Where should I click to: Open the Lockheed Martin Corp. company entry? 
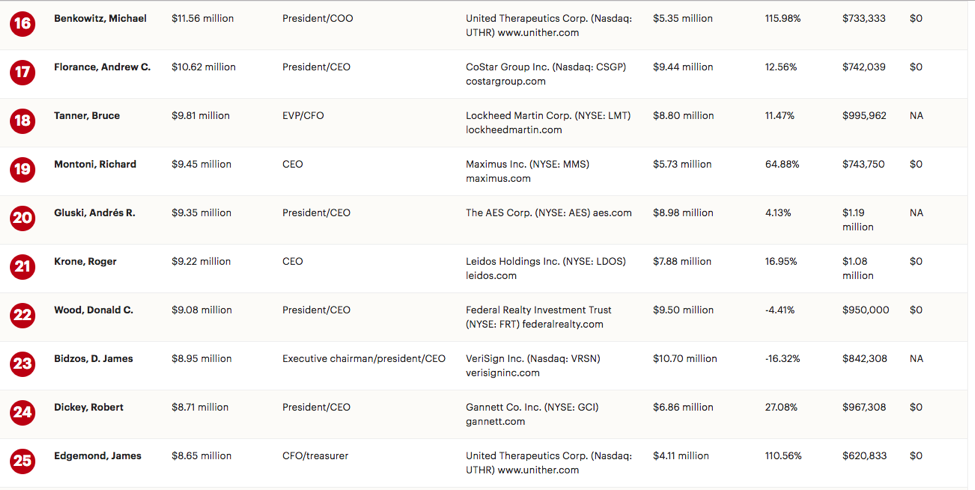click(548, 122)
